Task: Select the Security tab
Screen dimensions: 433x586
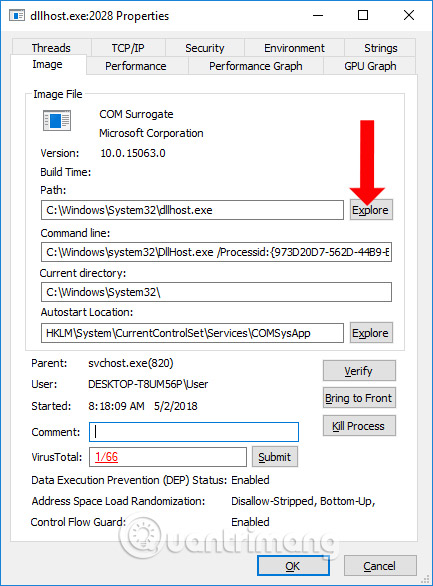Action: pos(205,48)
